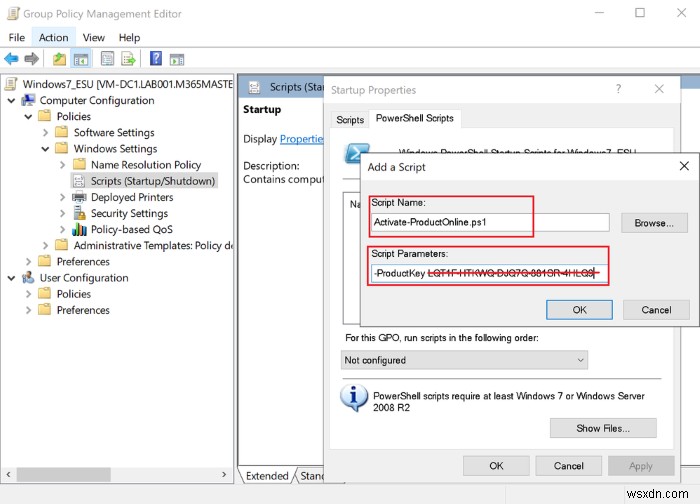Open the Help menu
The width and height of the screenshot is (700, 504).
129,37
